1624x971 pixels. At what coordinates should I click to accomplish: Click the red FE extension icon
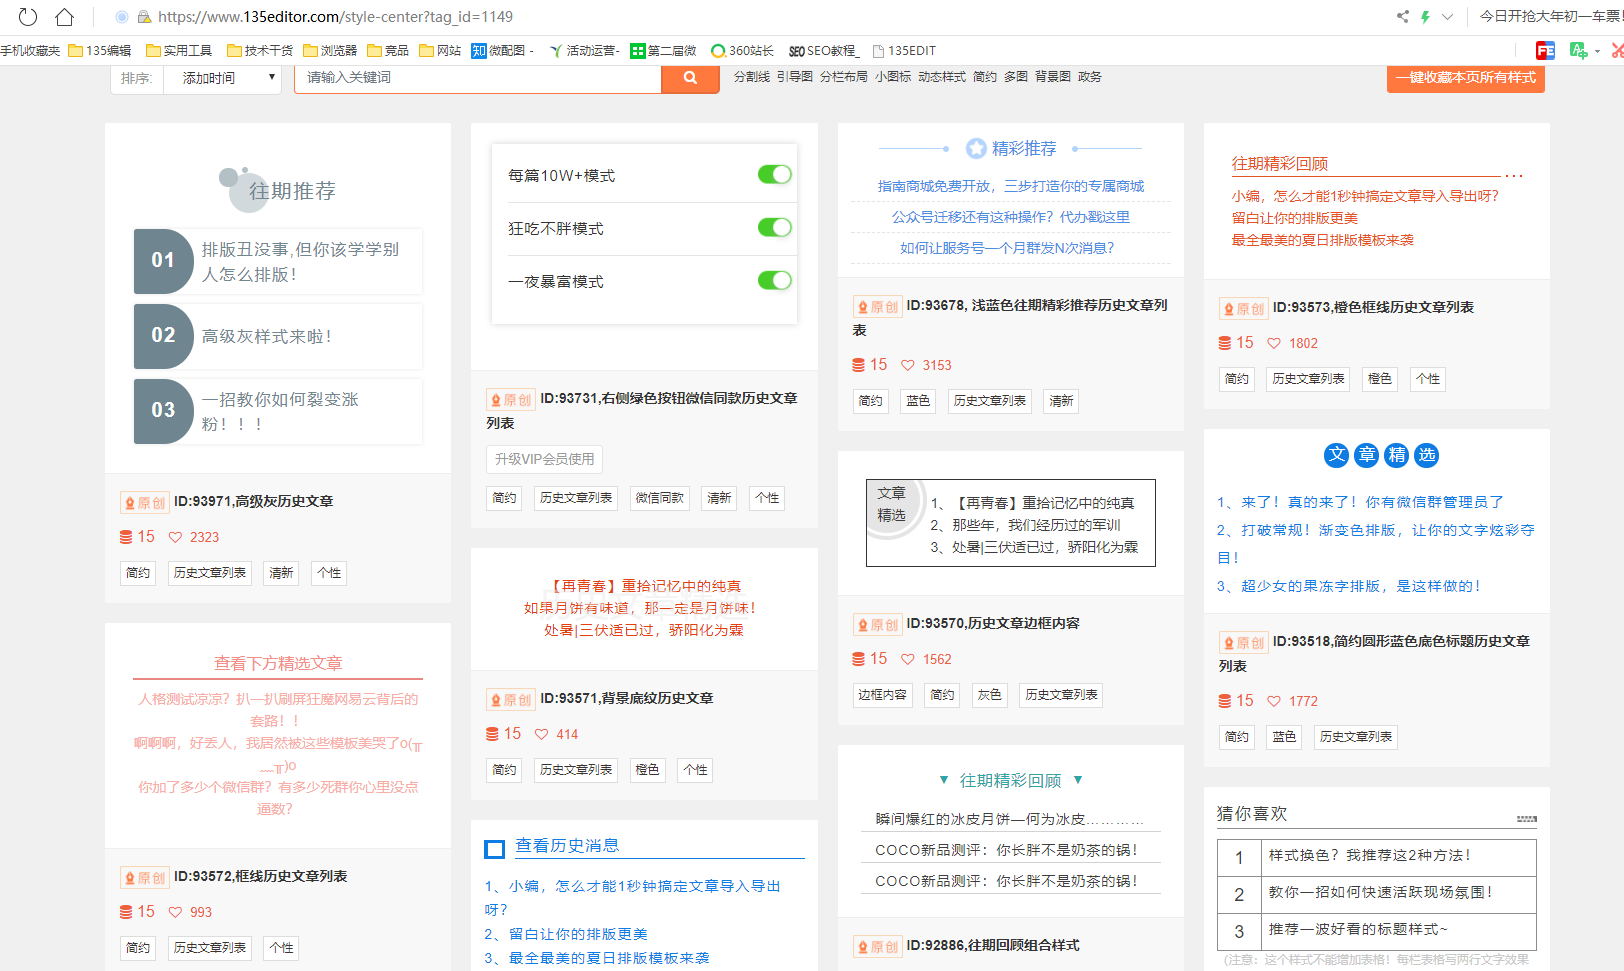(1545, 50)
